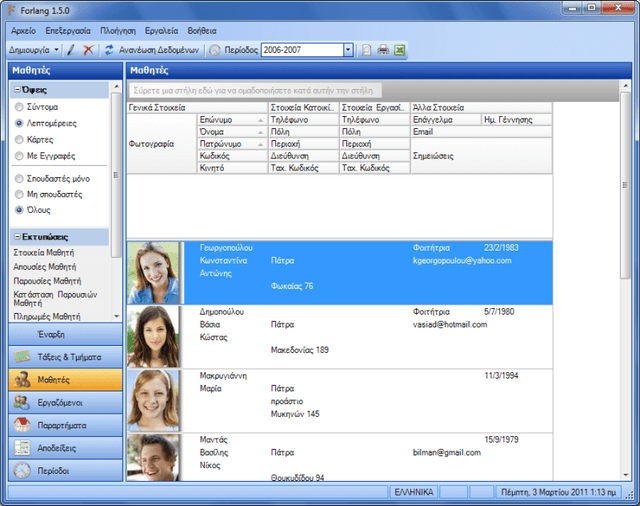Click the Εργαζόμενοι navigation button
640x506 pixels.
pos(65,402)
